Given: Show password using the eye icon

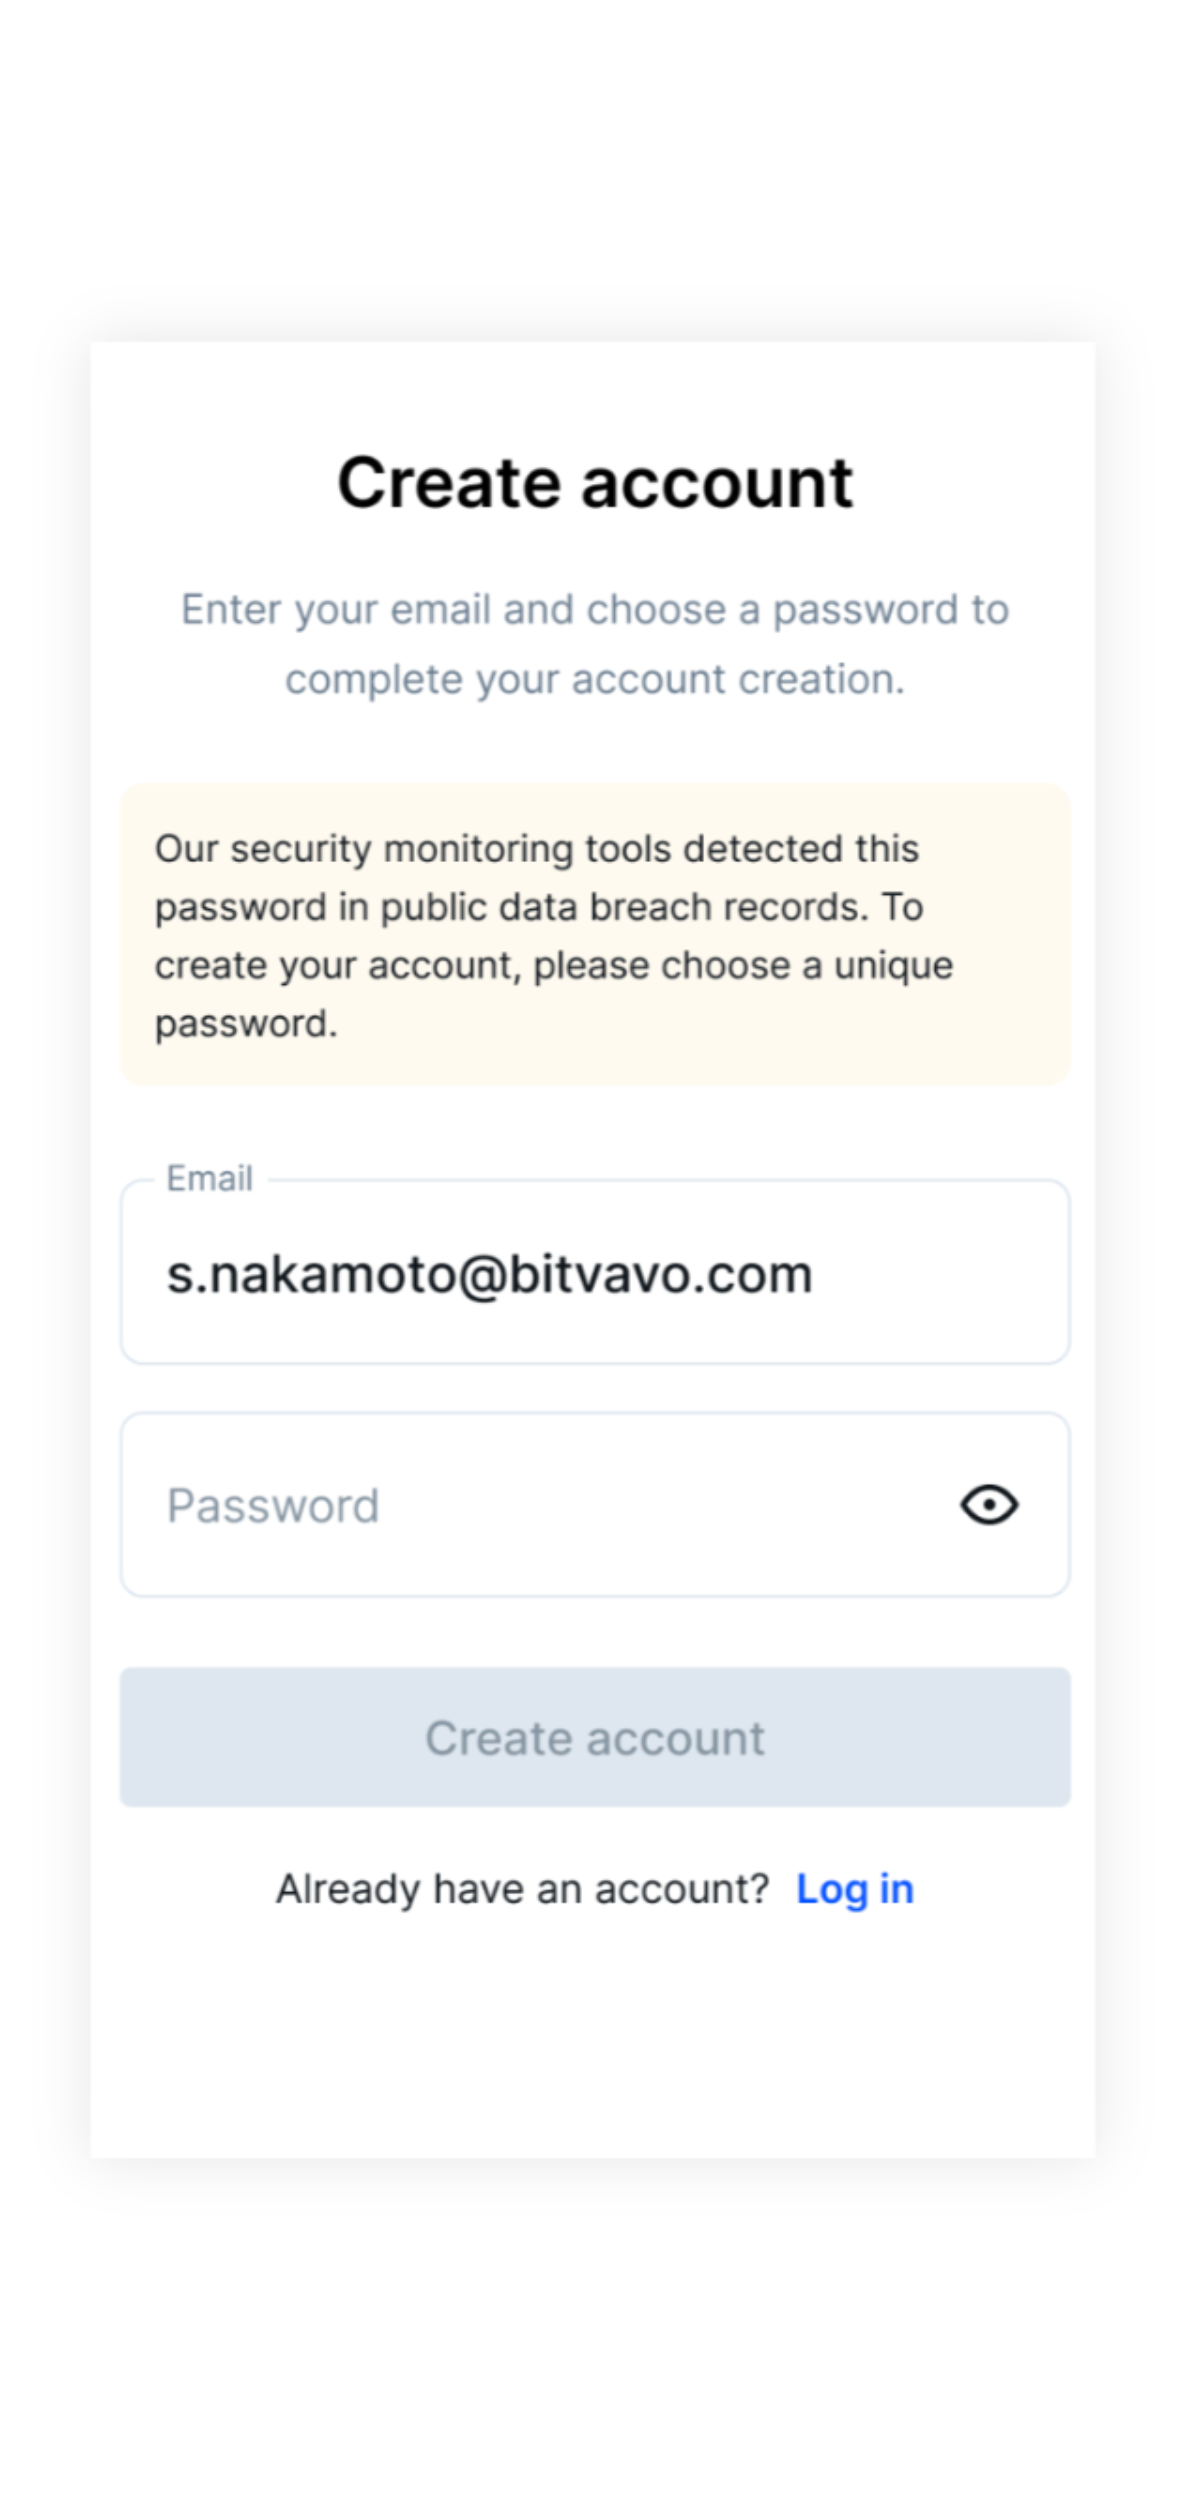Looking at the screenshot, I should [989, 1504].
